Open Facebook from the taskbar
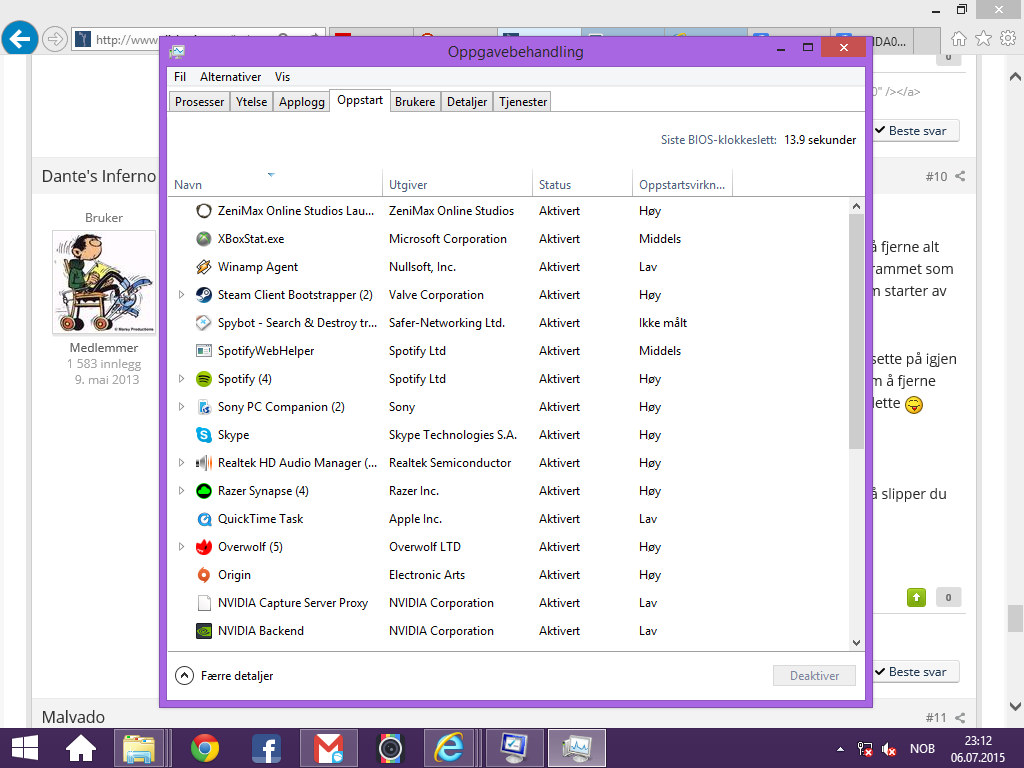Image resolution: width=1024 pixels, height=768 pixels. tap(266, 748)
